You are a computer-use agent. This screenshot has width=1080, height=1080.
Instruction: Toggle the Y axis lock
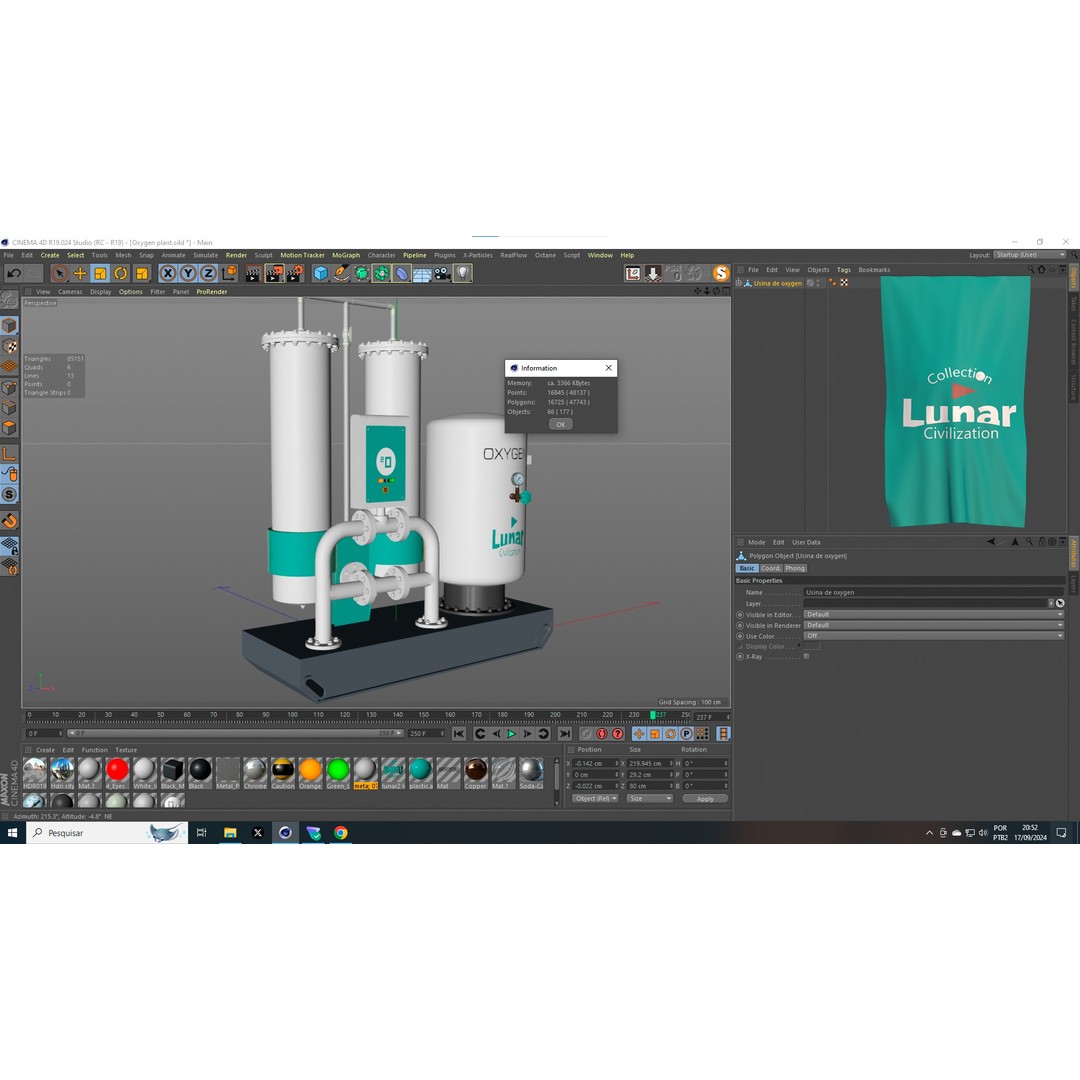(x=188, y=273)
